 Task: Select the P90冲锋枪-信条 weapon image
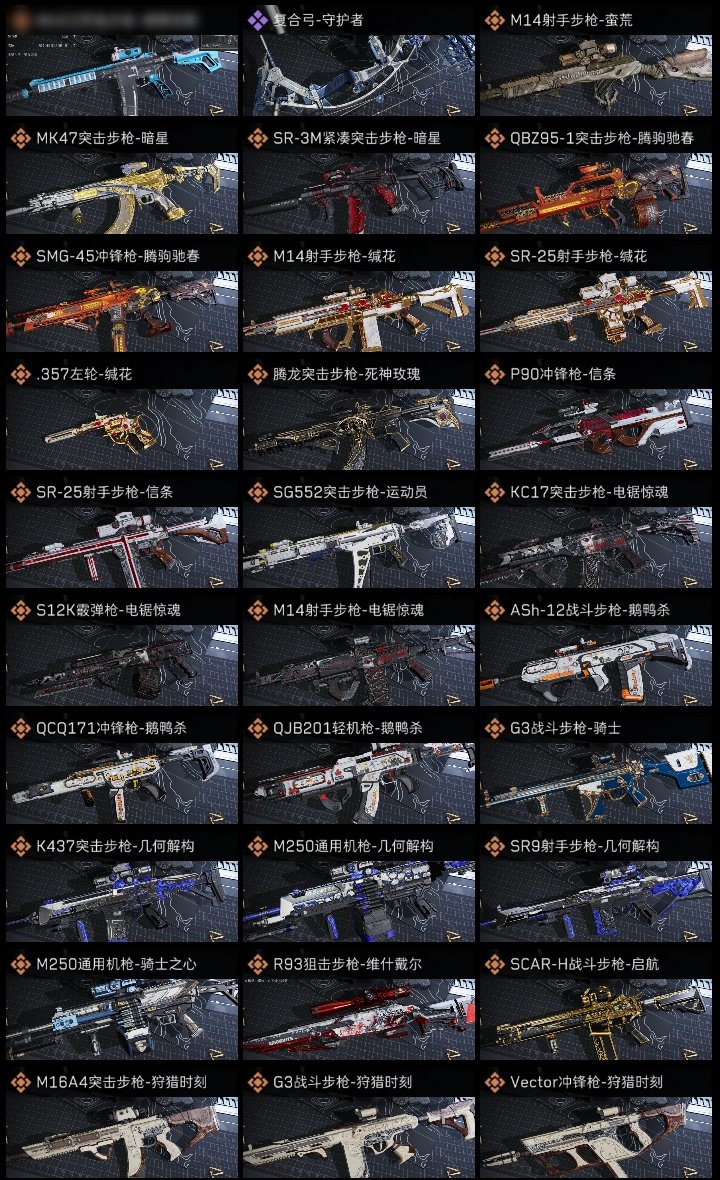(596, 430)
